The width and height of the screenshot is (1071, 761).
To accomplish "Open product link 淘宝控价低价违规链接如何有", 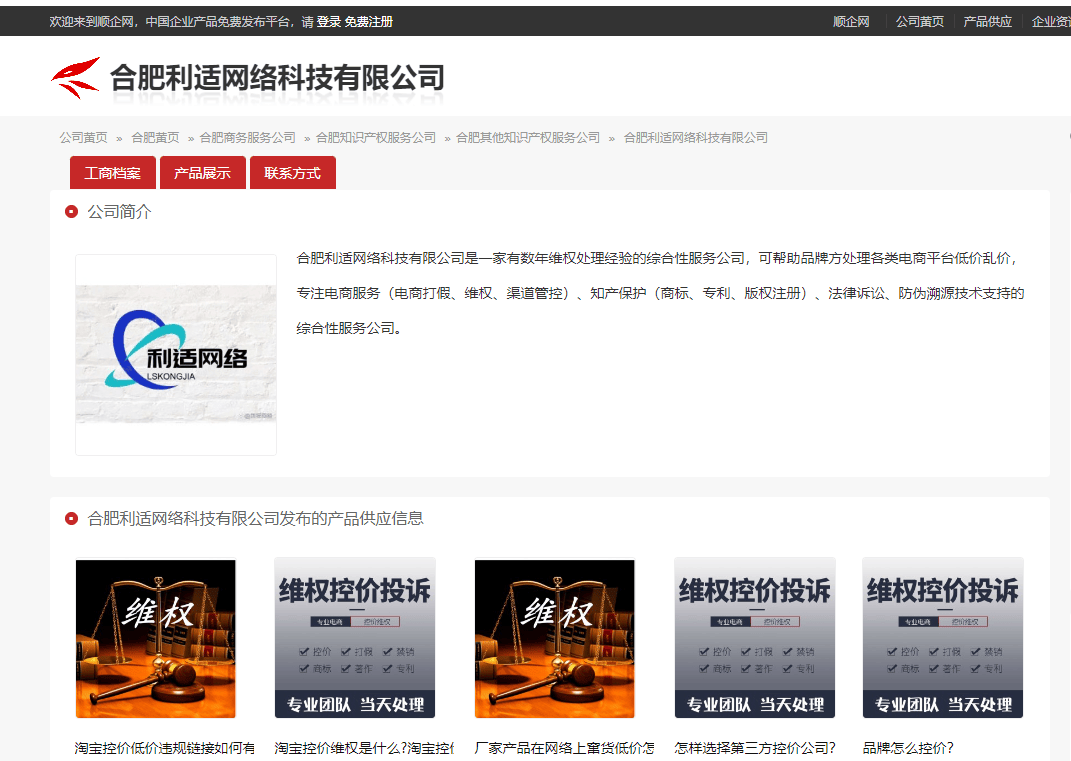I will point(165,748).
